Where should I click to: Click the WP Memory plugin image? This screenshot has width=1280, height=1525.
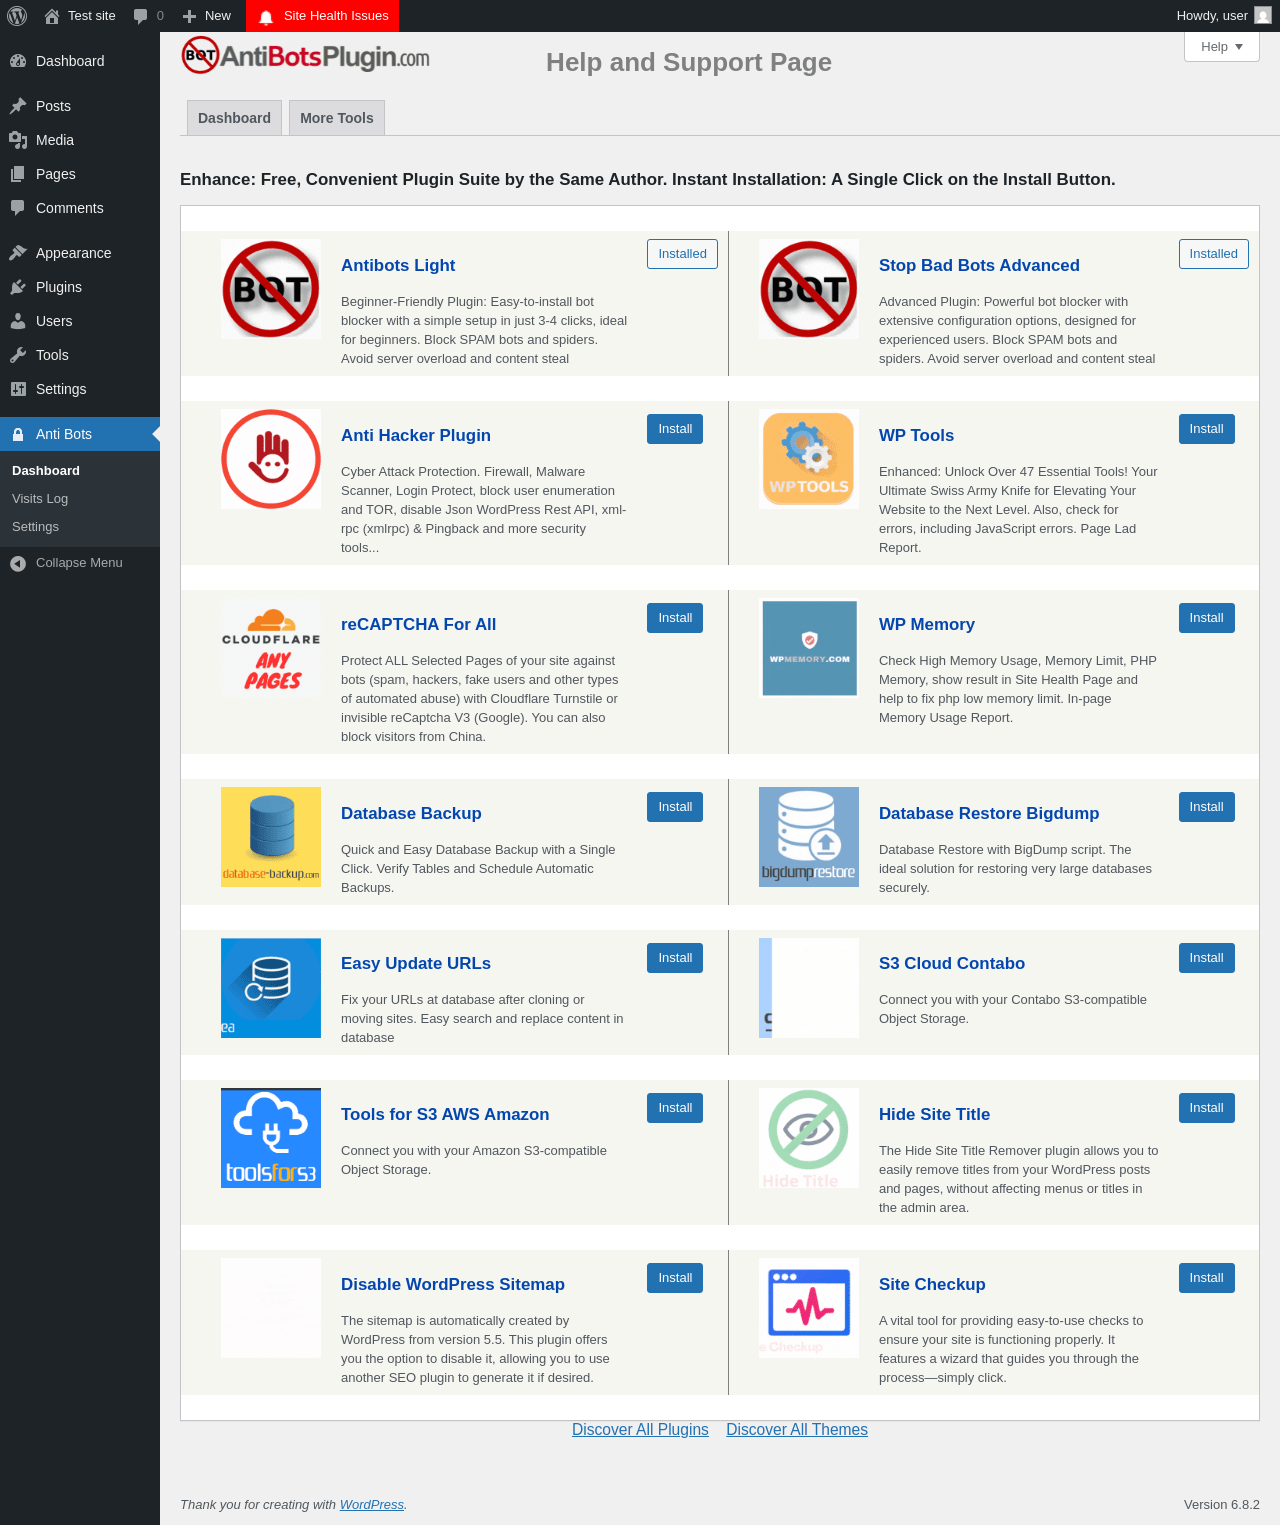click(809, 648)
